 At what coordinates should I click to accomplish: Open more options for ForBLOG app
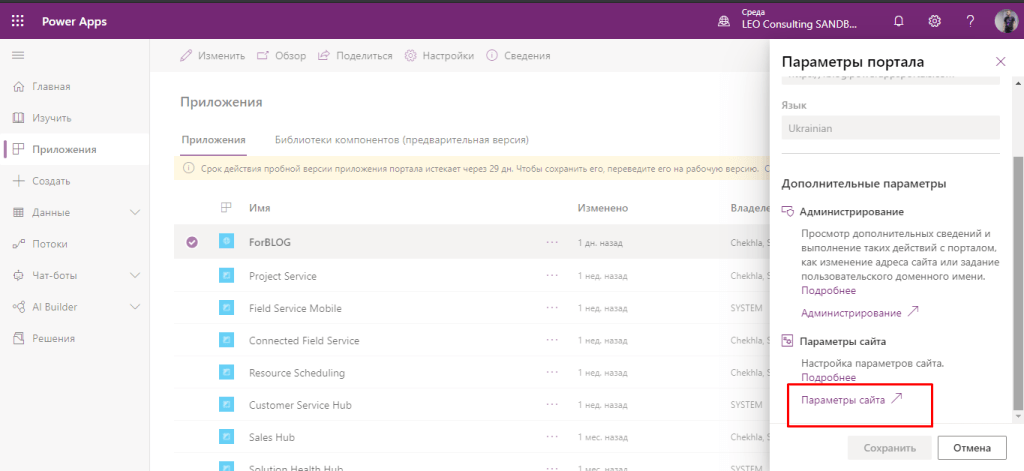pos(552,242)
